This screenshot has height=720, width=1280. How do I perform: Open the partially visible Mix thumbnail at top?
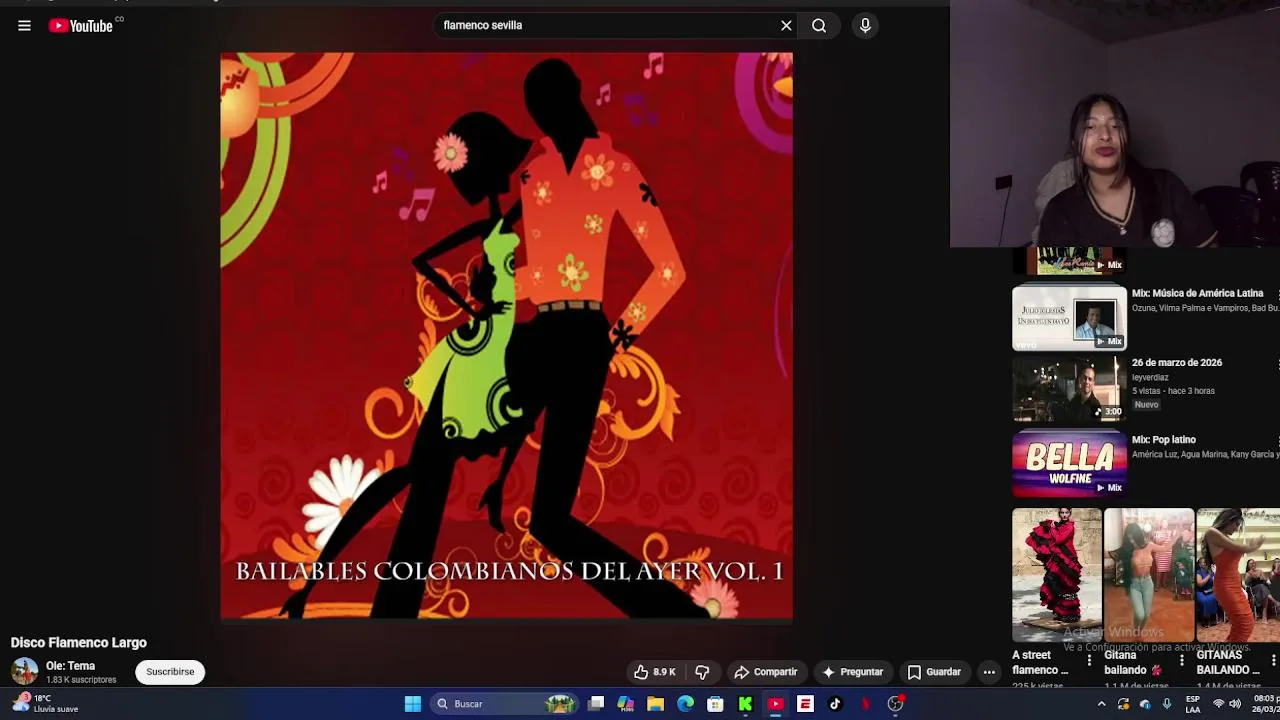pyautogui.click(x=1069, y=261)
